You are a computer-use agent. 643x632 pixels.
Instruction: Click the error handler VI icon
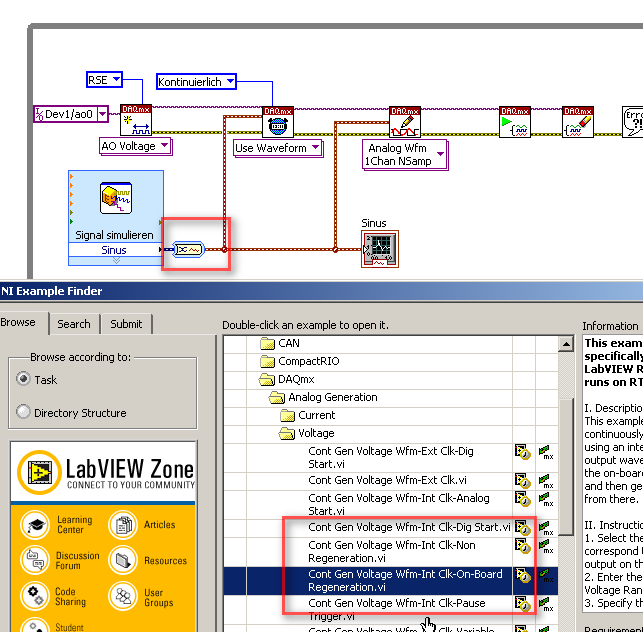click(x=633, y=122)
